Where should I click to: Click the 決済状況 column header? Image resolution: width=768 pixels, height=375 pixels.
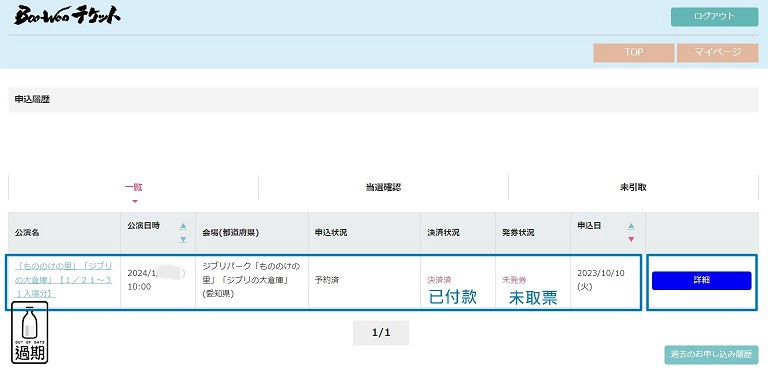458,233
